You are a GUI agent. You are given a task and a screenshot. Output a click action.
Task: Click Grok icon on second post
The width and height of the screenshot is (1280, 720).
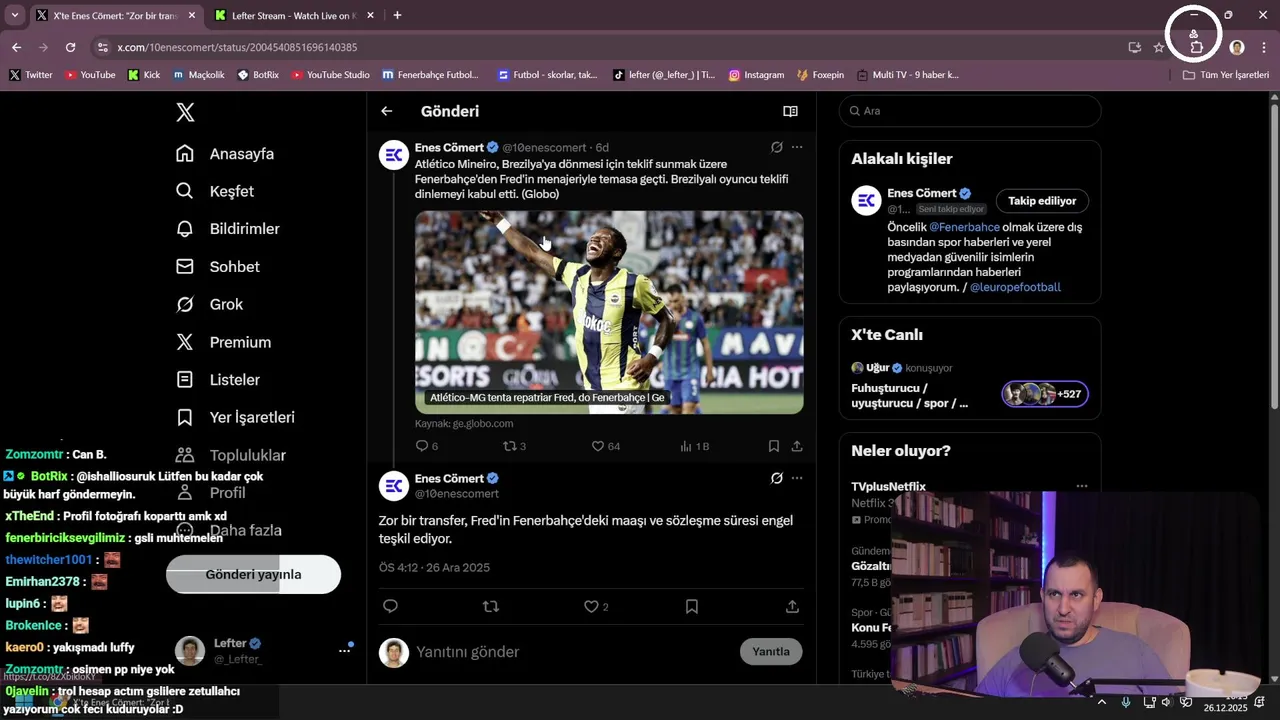[776, 478]
